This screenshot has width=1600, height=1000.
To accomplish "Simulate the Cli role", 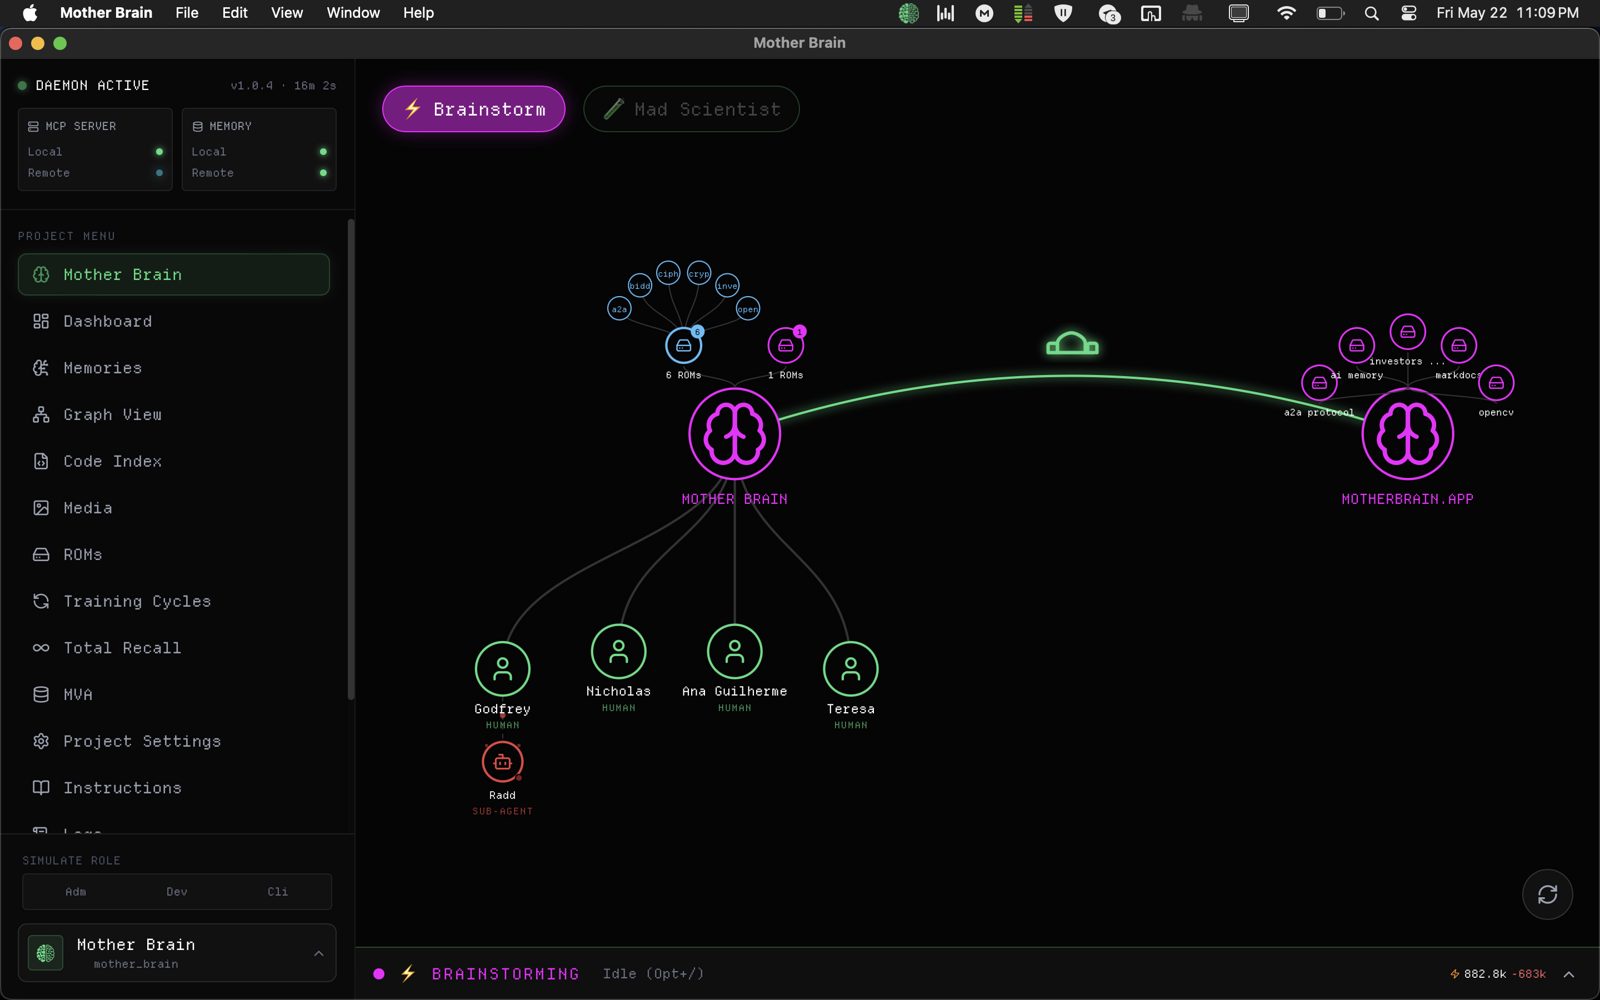I will coord(278,891).
